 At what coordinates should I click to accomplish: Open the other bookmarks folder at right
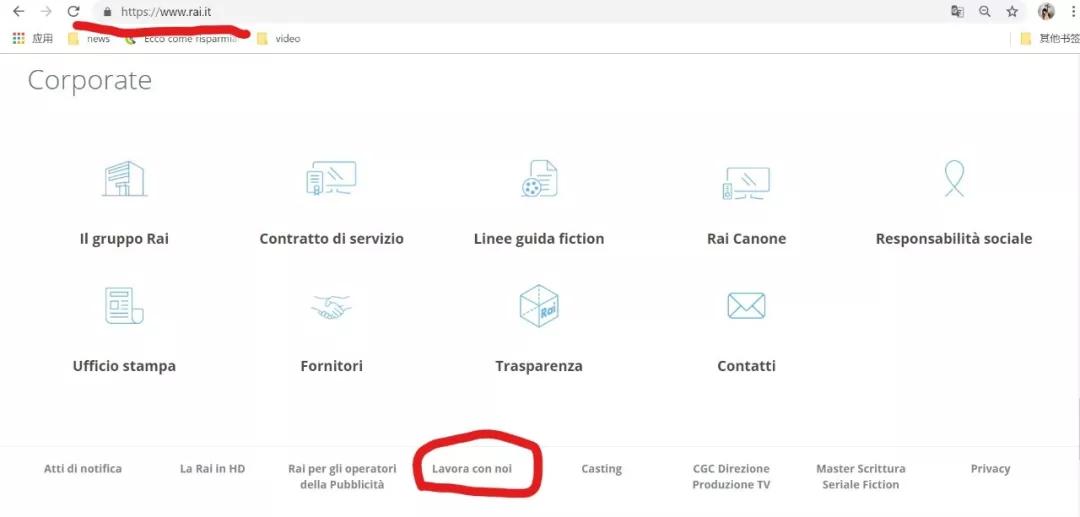pyautogui.click(x=1050, y=39)
